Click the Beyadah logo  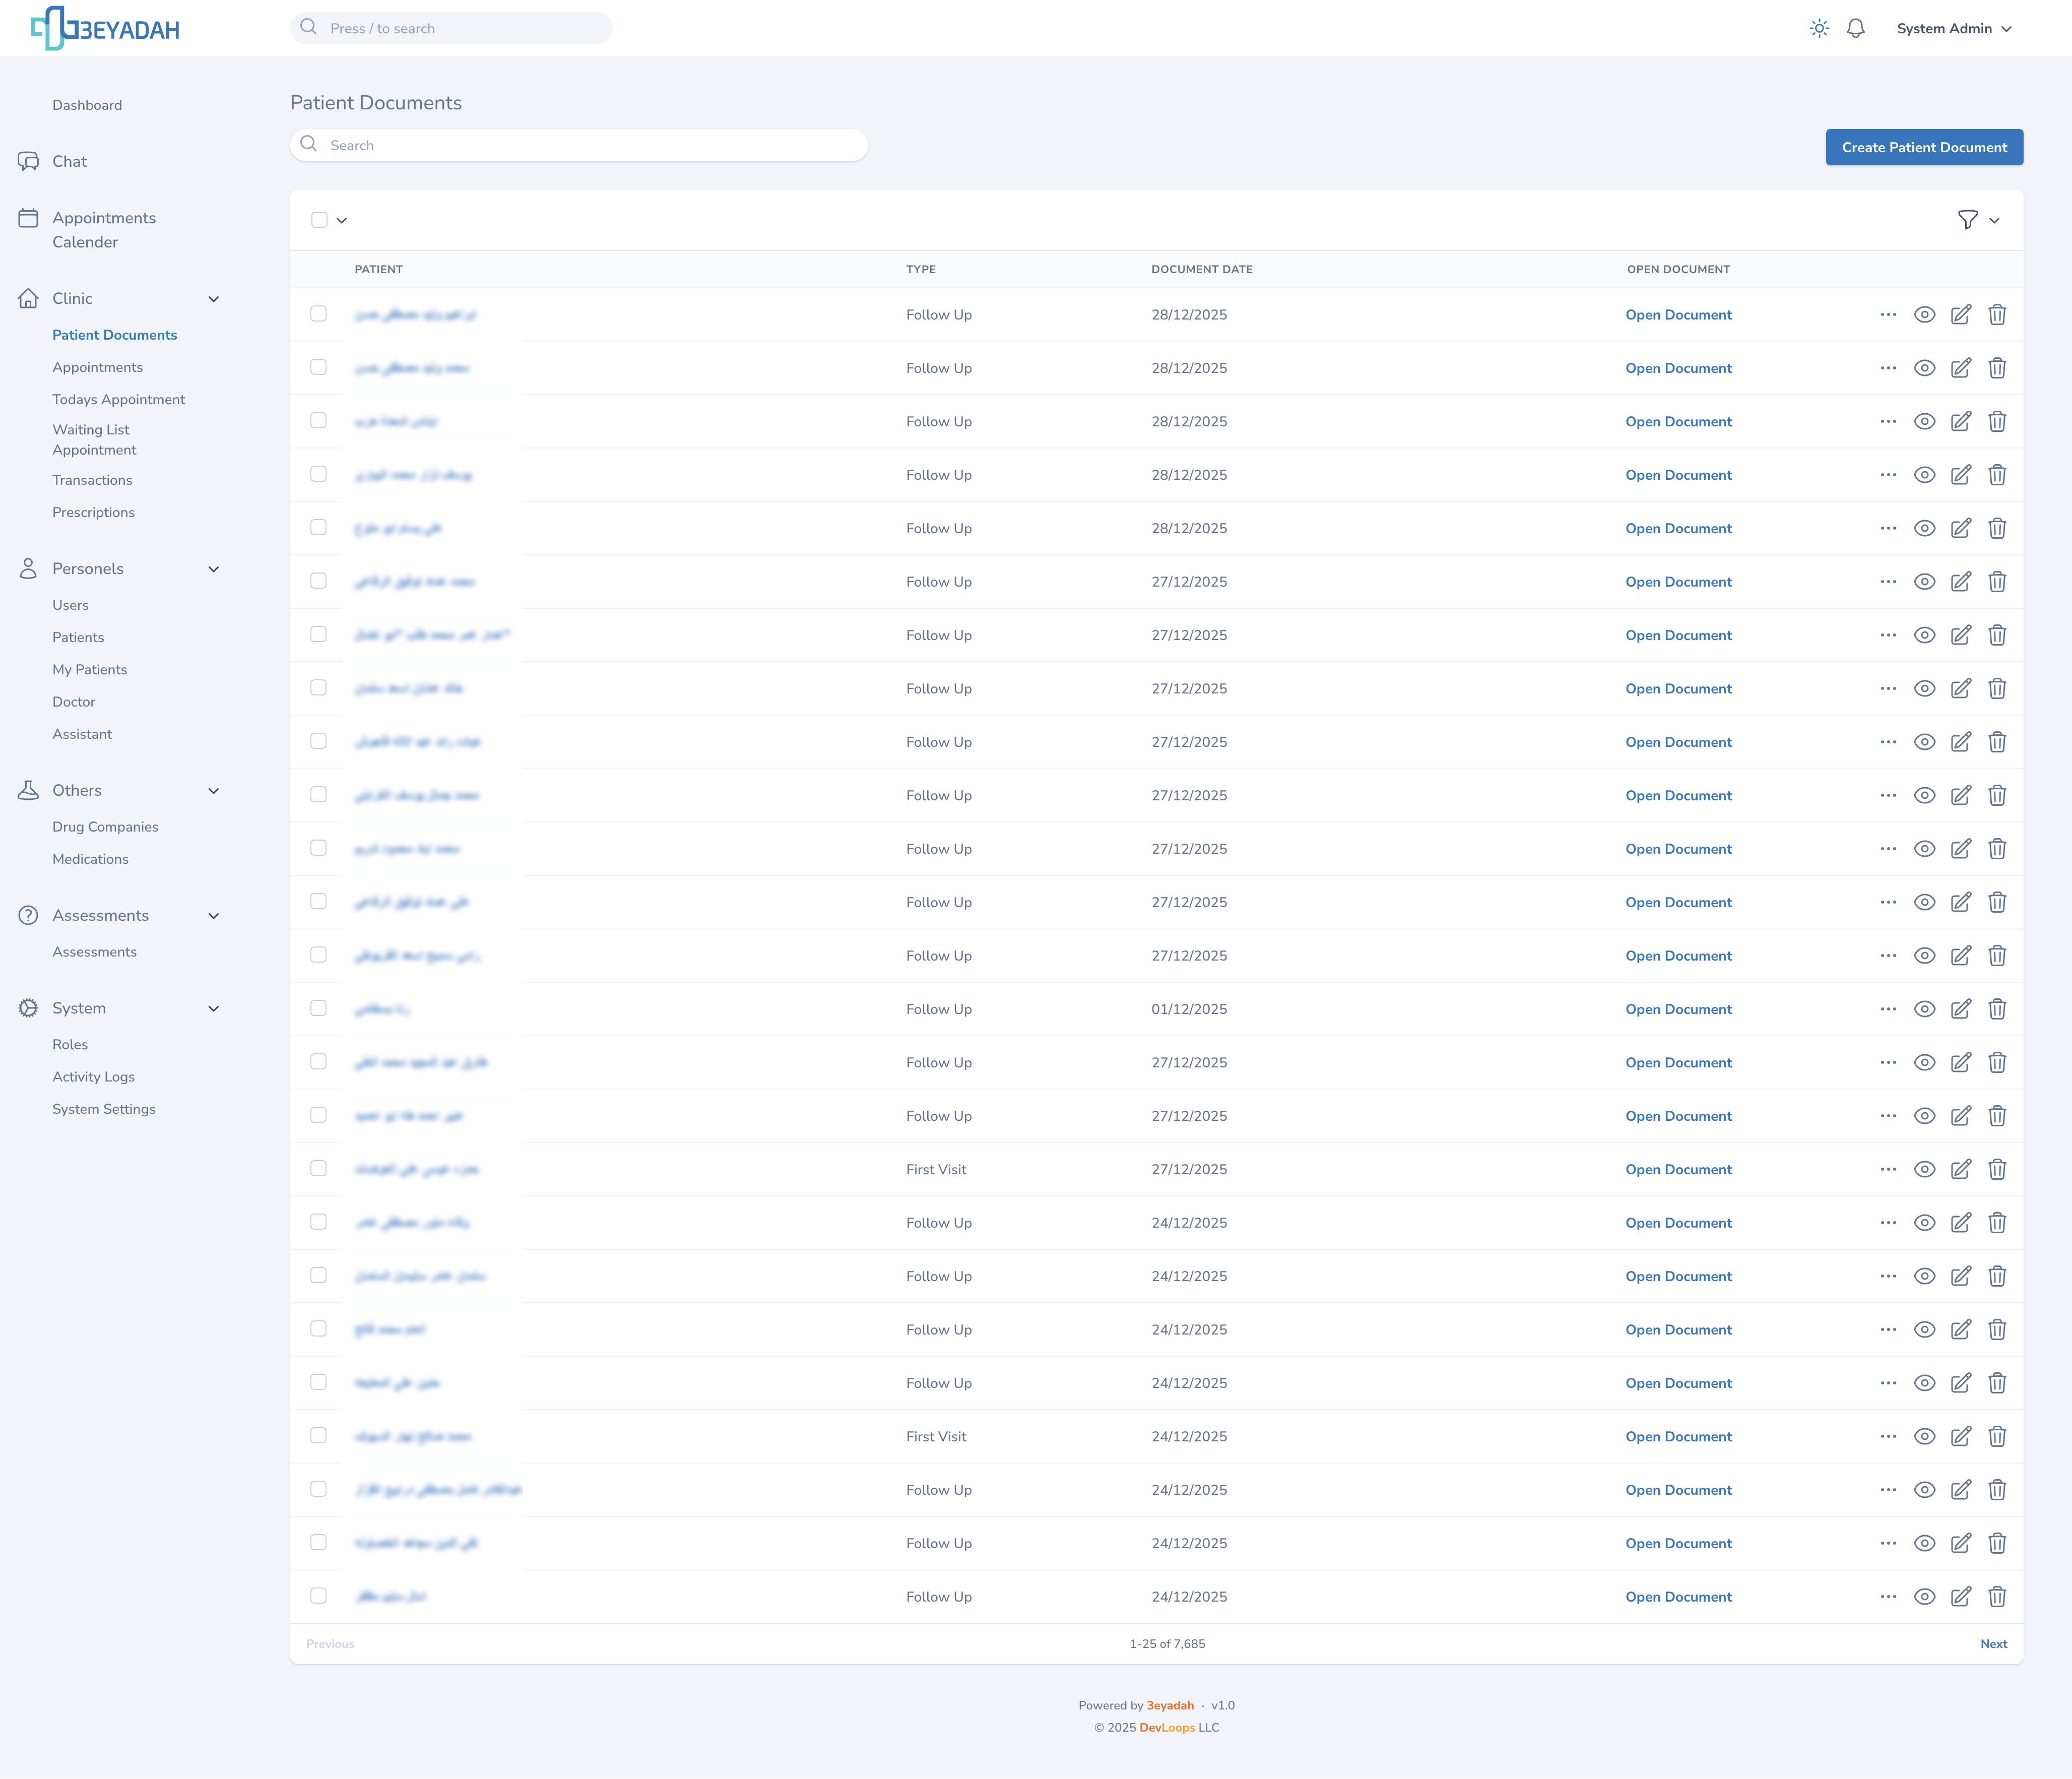(105, 28)
